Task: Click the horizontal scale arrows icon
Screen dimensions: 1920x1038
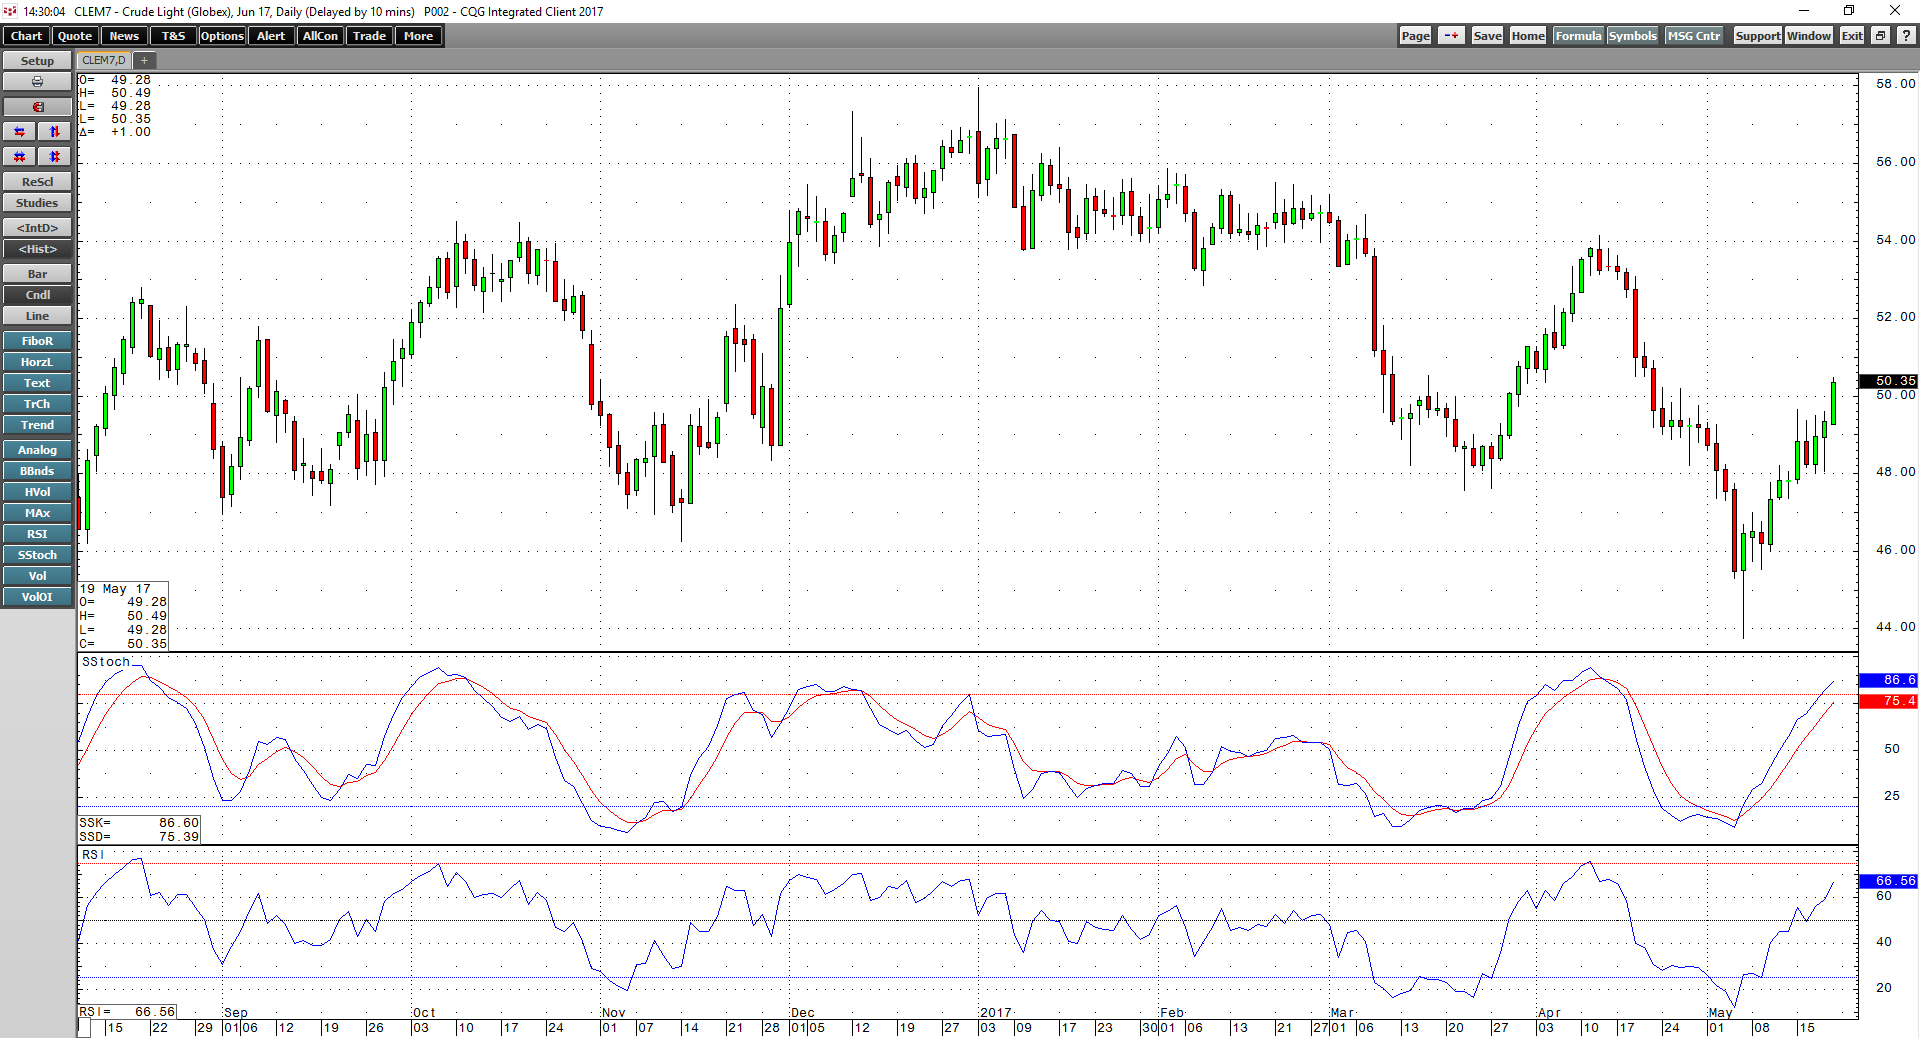Action: point(19,131)
